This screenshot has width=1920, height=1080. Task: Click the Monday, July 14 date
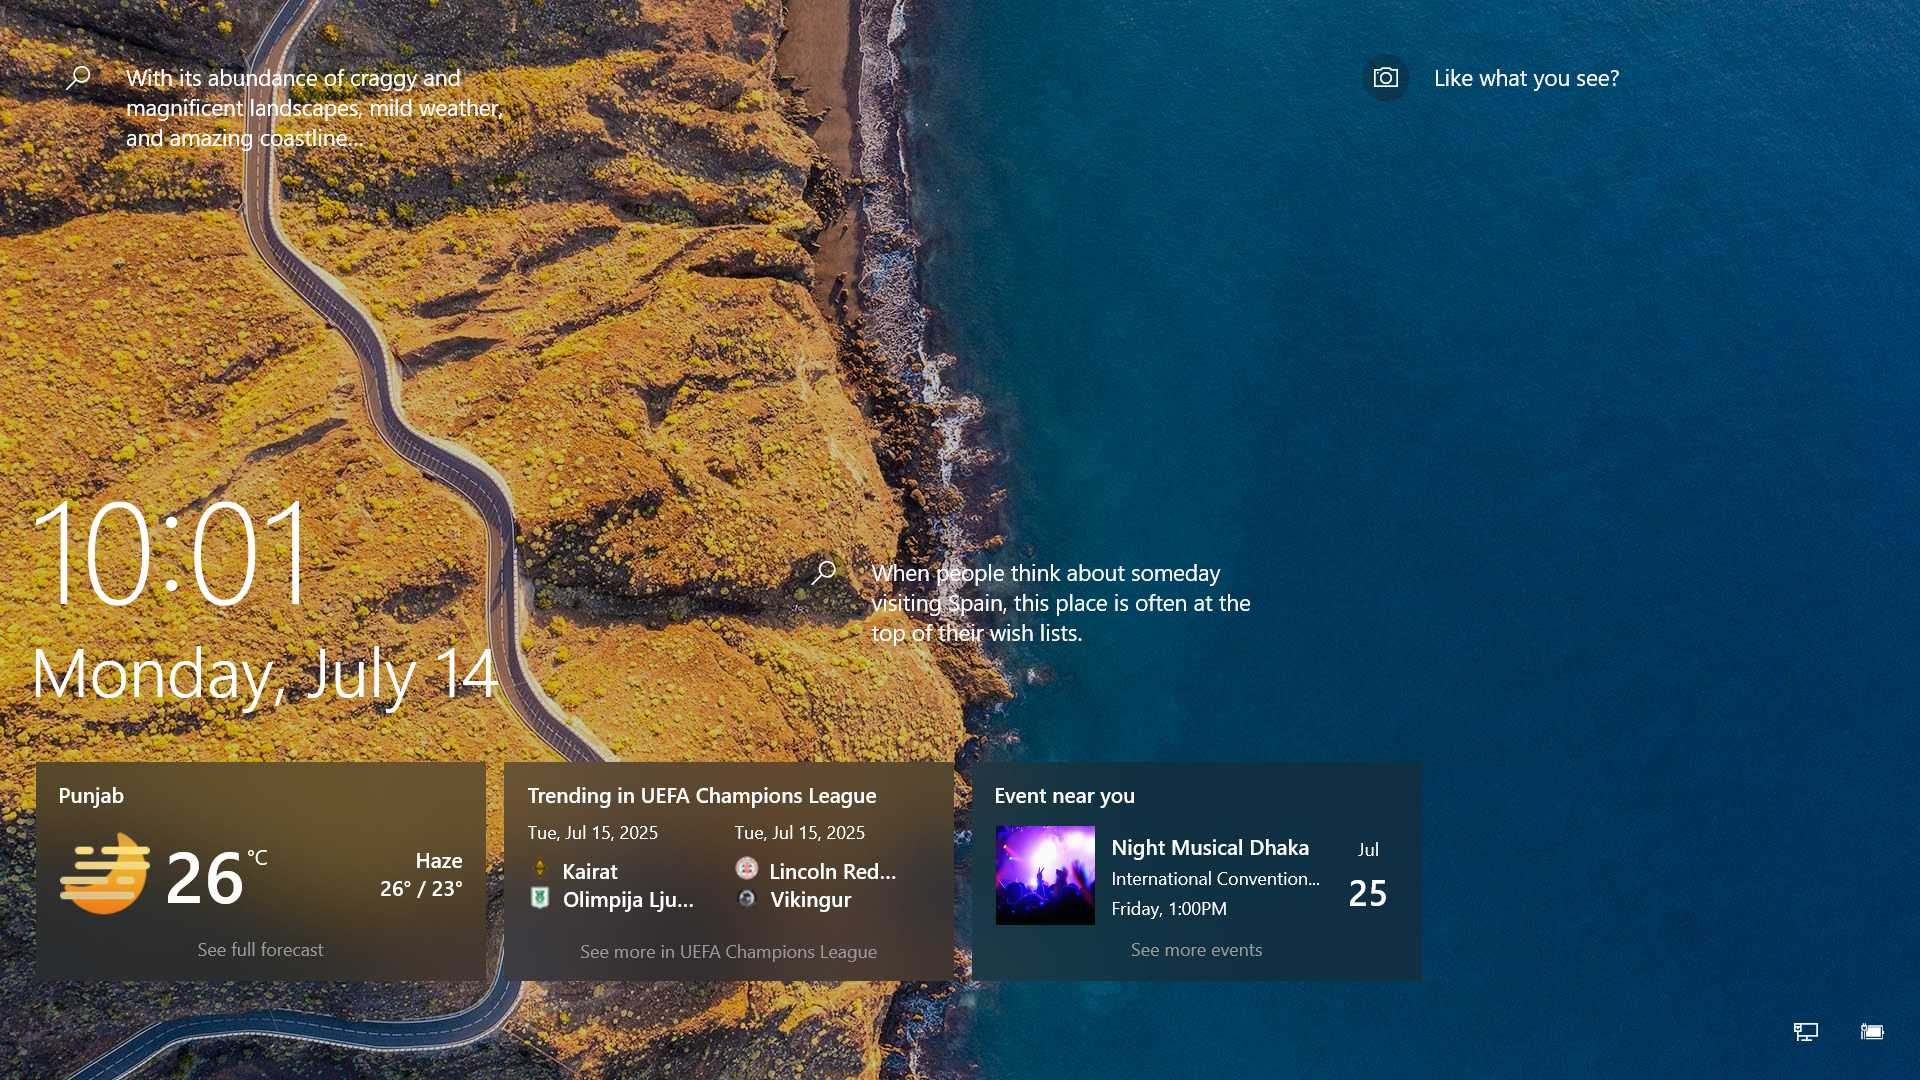tap(265, 674)
